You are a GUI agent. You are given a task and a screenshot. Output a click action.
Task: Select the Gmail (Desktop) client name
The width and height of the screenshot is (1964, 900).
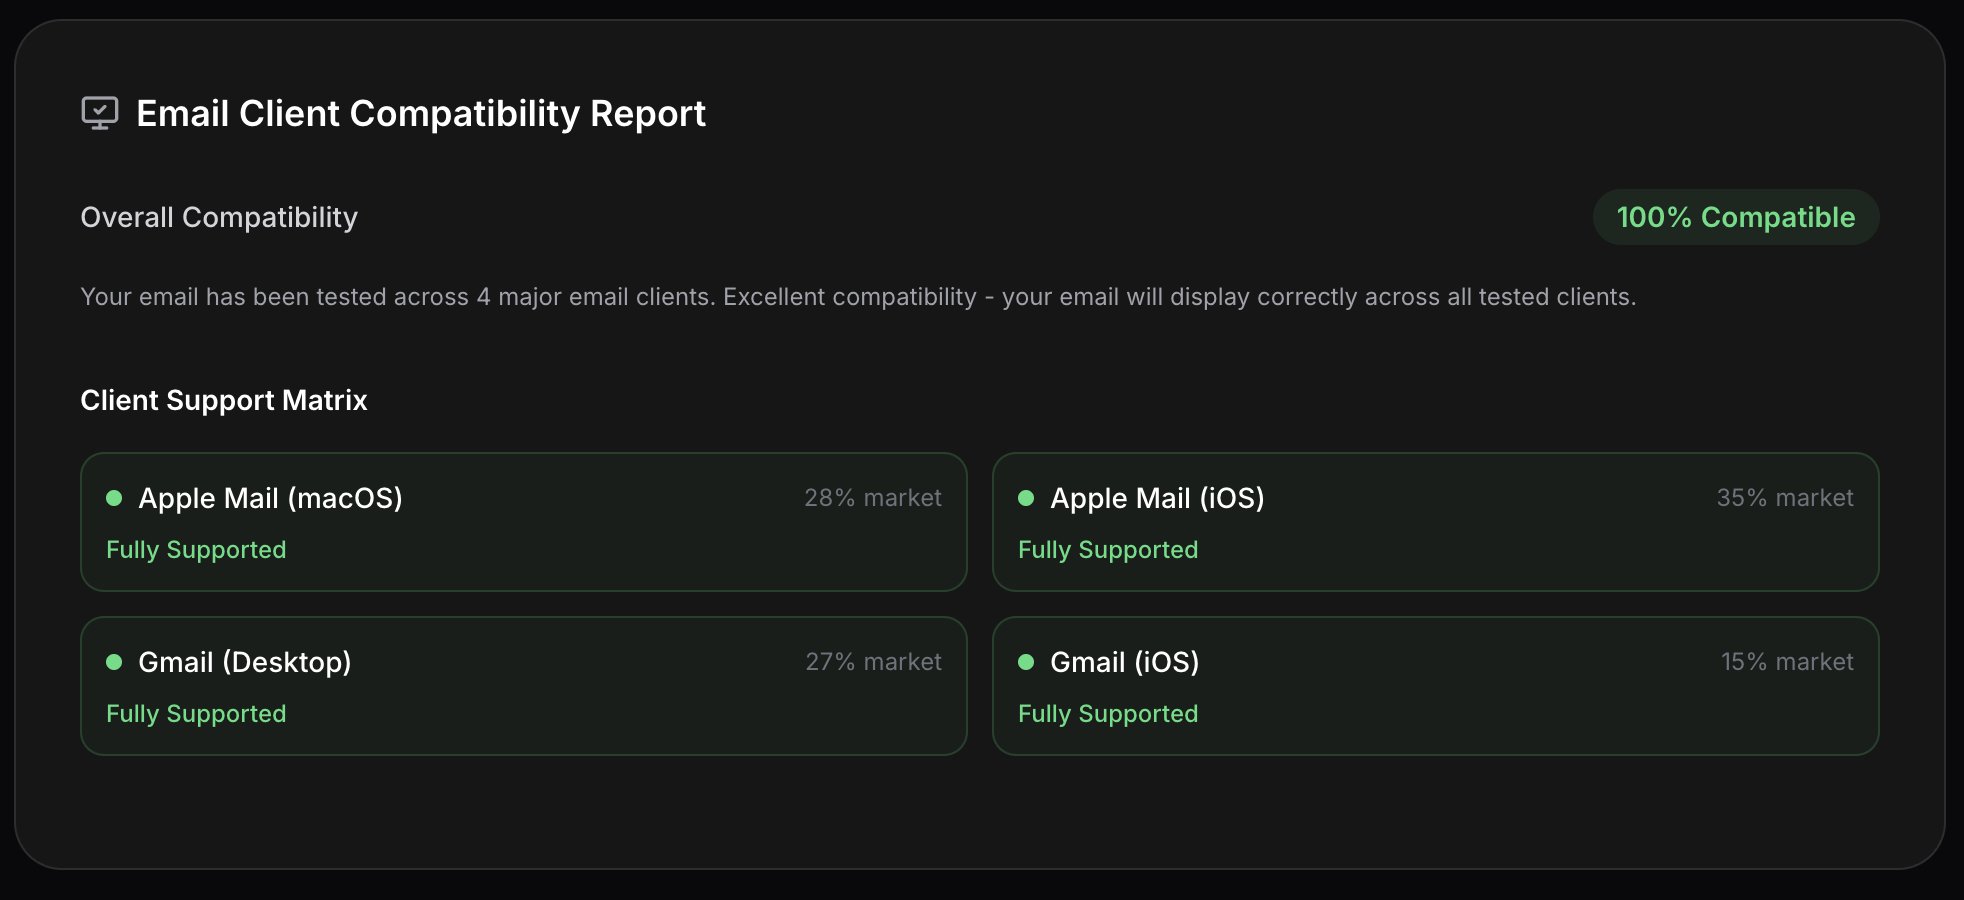pyautogui.click(x=244, y=662)
